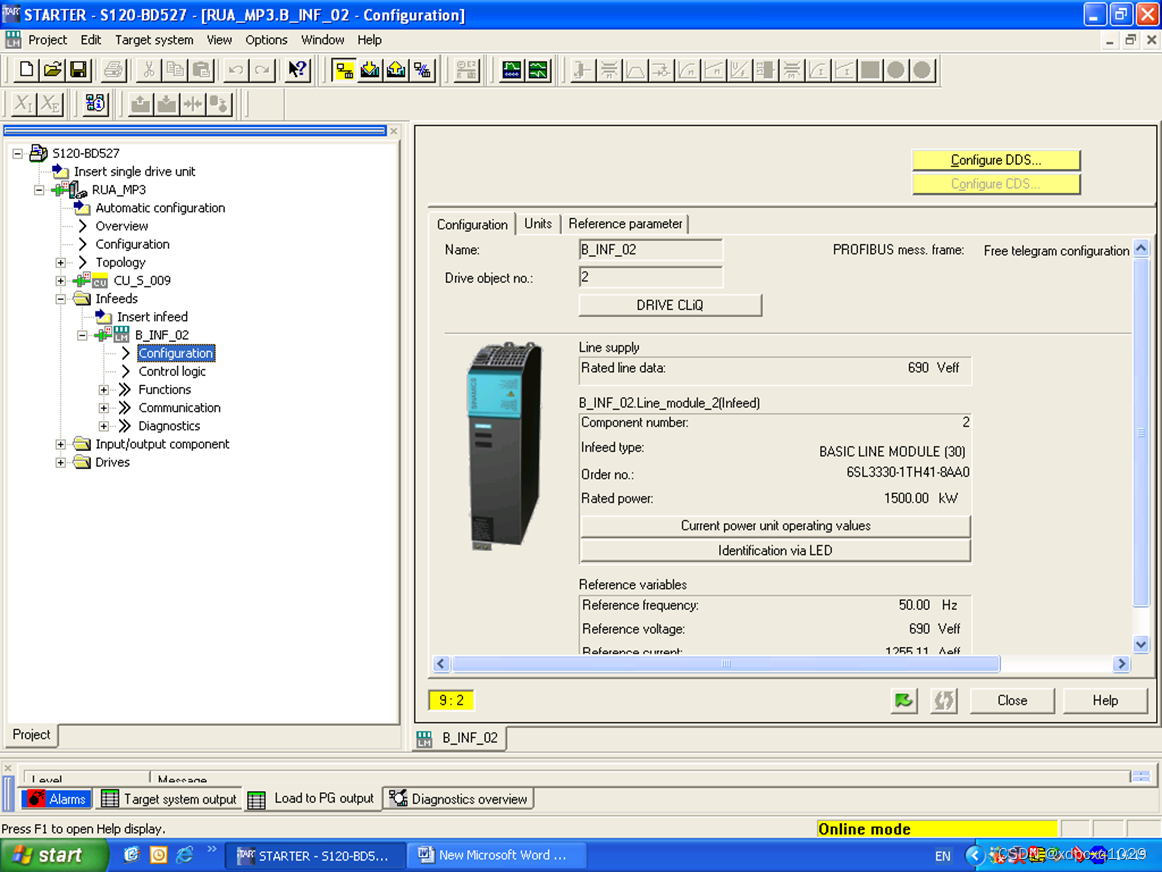Click the vertical scrollbar down arrow
The image size is (1162, 872).
click(x=1141, y=645)
